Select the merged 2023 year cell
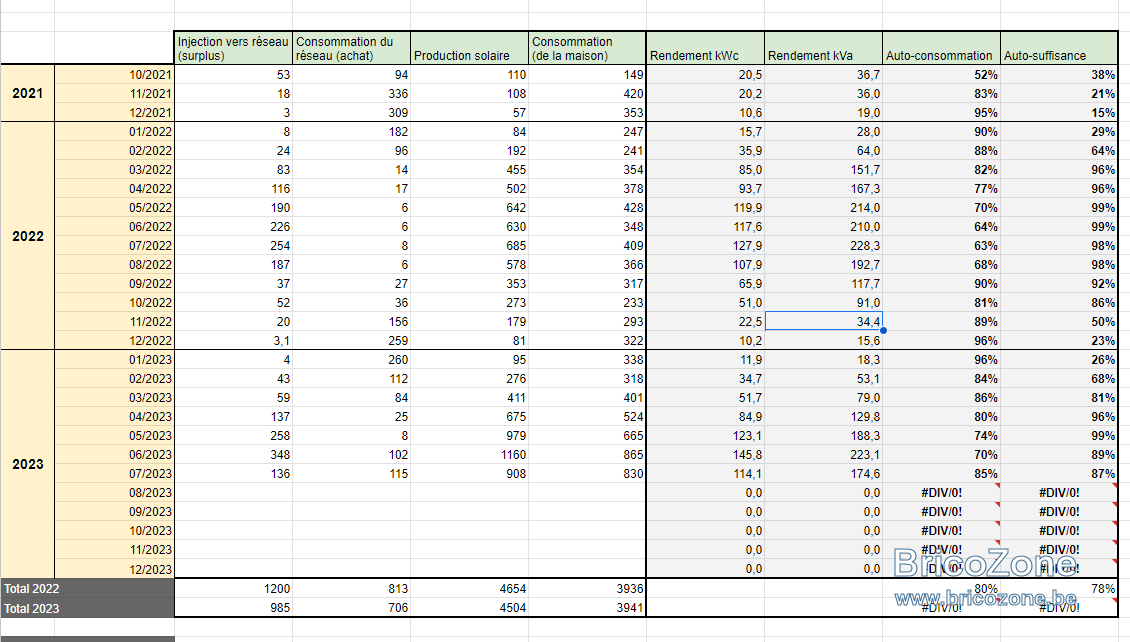Screen dimensions: 1130x642 [27, 464]
